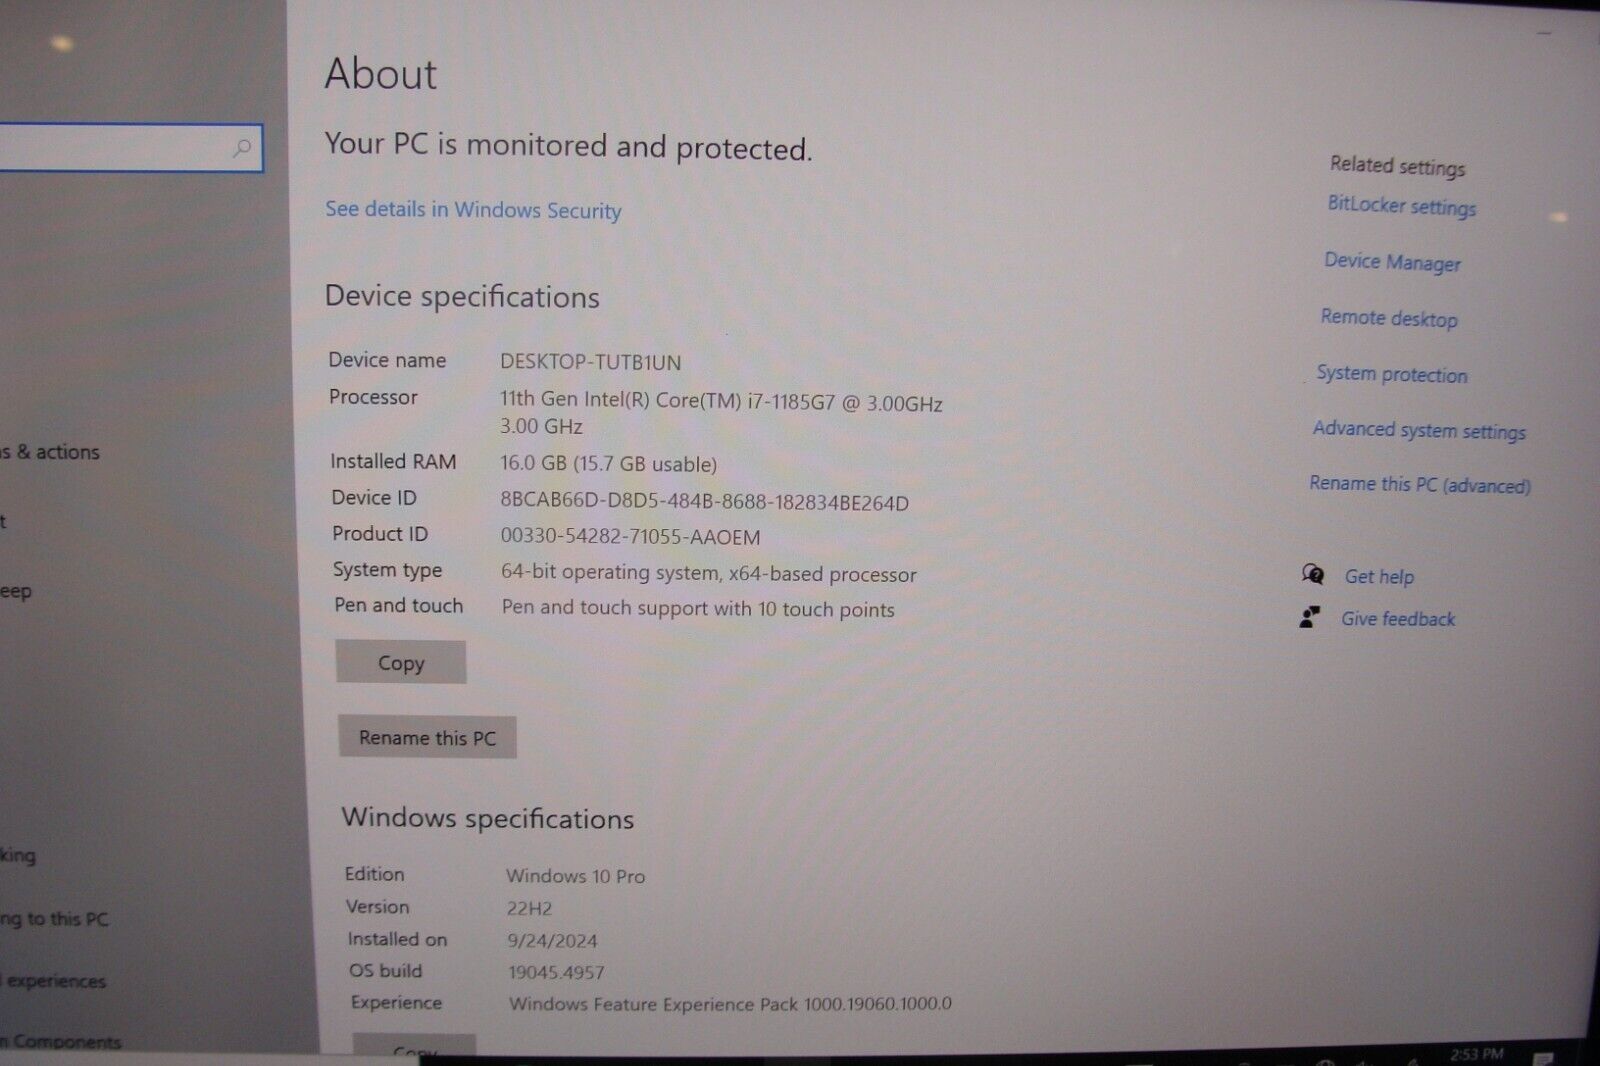1600x1066 pixels.
Task: Click the Experience label
Action: 396,1002
